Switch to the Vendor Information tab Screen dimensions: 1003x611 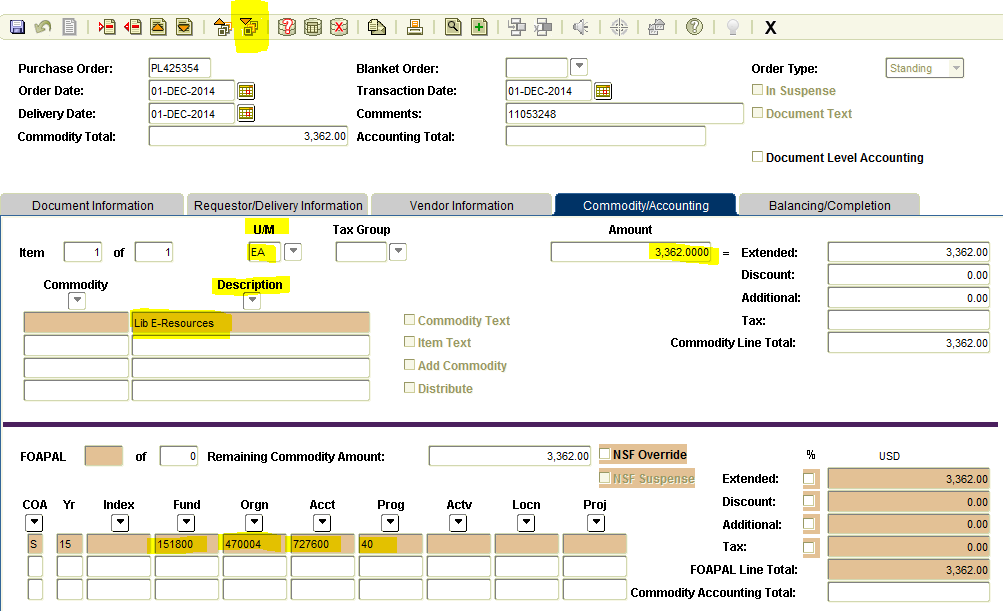(461, 205)
